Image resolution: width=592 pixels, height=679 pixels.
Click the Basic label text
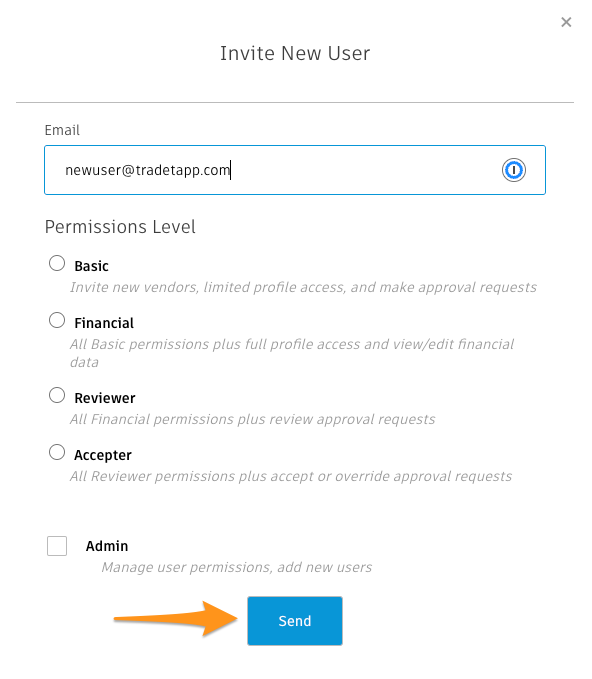(x=91, y=266)
